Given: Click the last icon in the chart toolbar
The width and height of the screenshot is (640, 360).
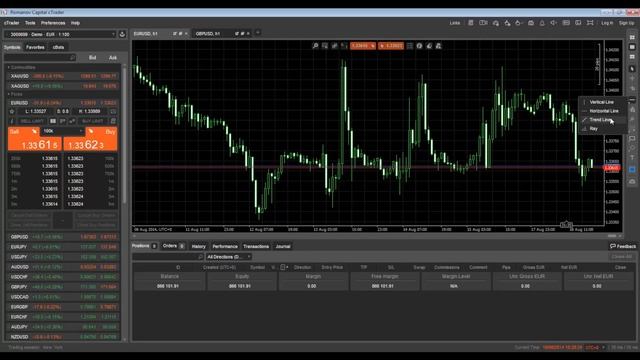Looking at the screenshot, I should pyautogui.click(x=439, y=46).
